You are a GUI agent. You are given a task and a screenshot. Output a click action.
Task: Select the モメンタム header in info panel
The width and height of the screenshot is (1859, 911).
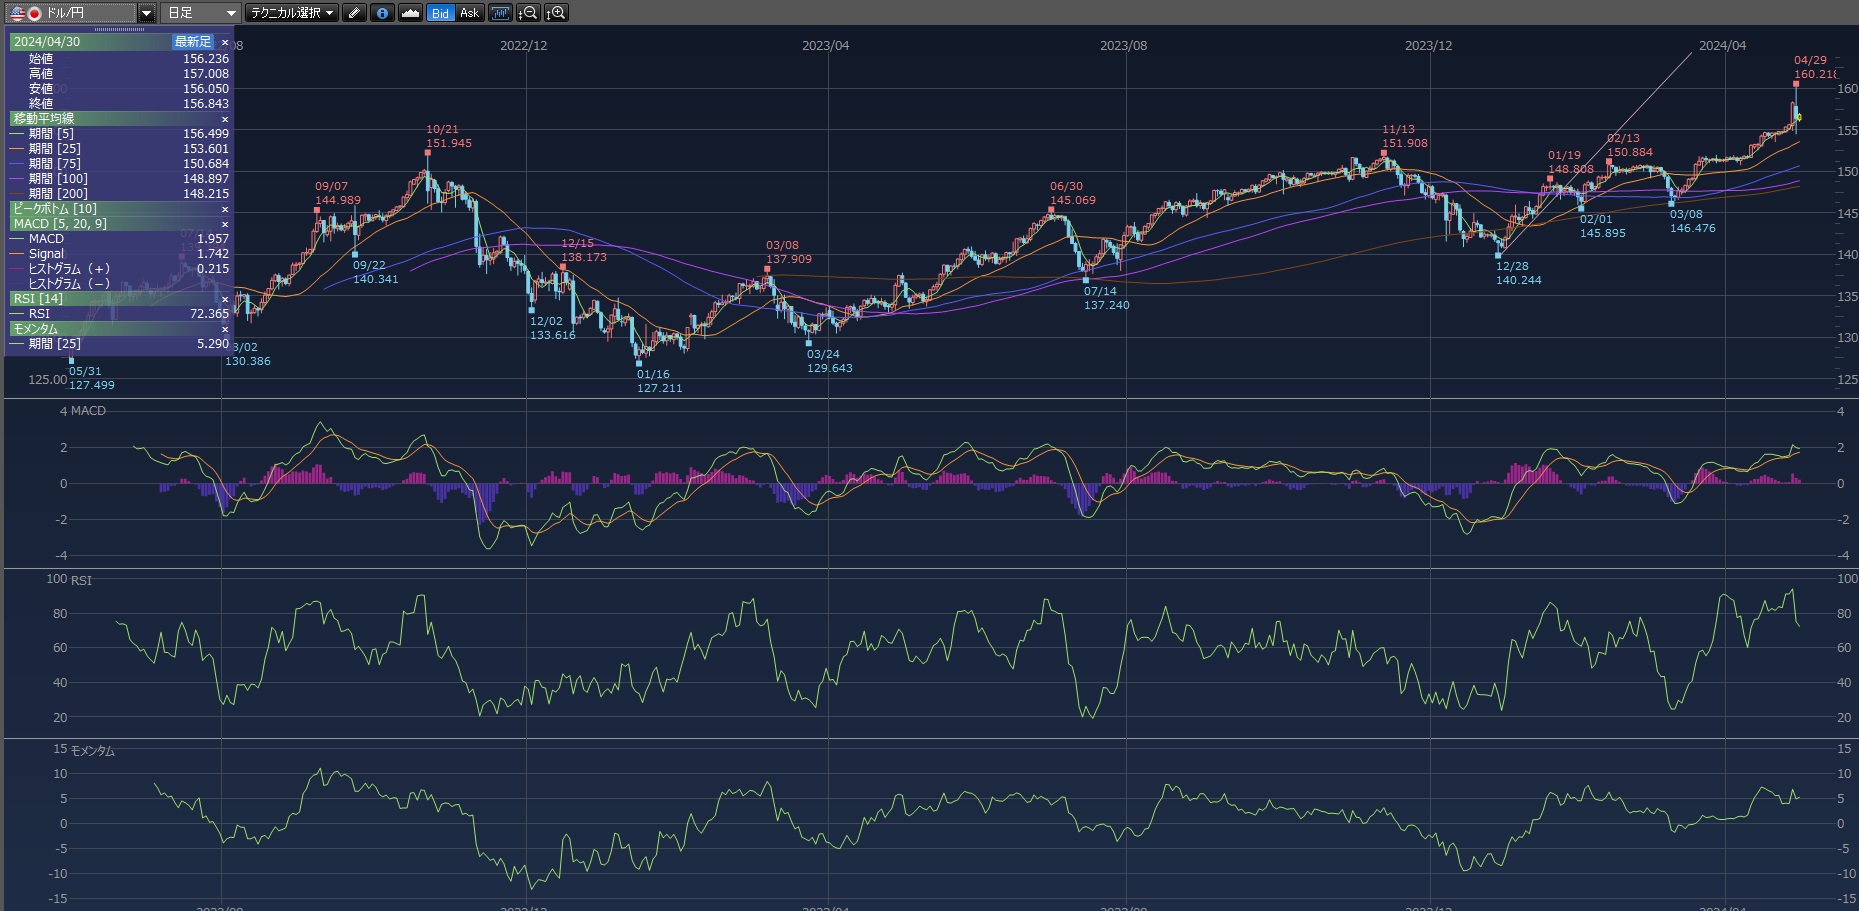(x=35, y=329)
